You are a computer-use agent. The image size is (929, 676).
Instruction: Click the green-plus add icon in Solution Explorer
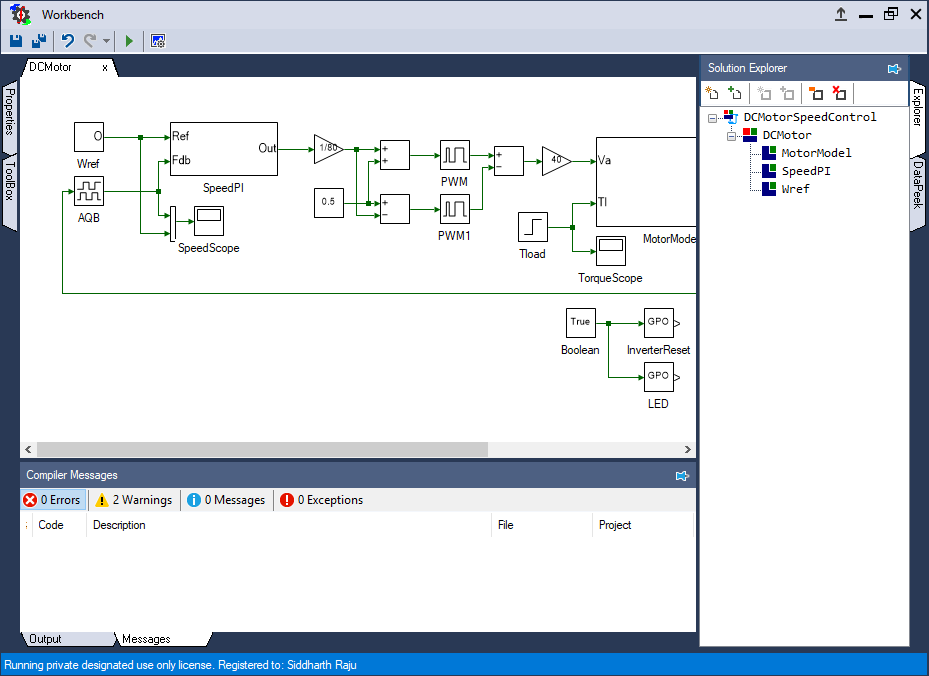(735, 93)
